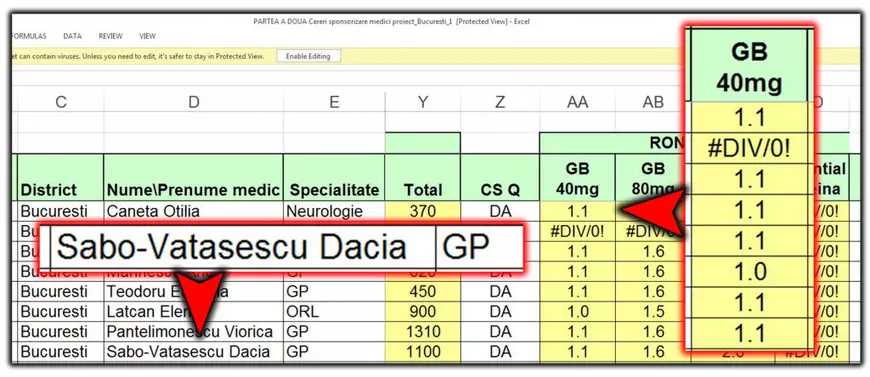Select column AB header

tap(652, 102)
